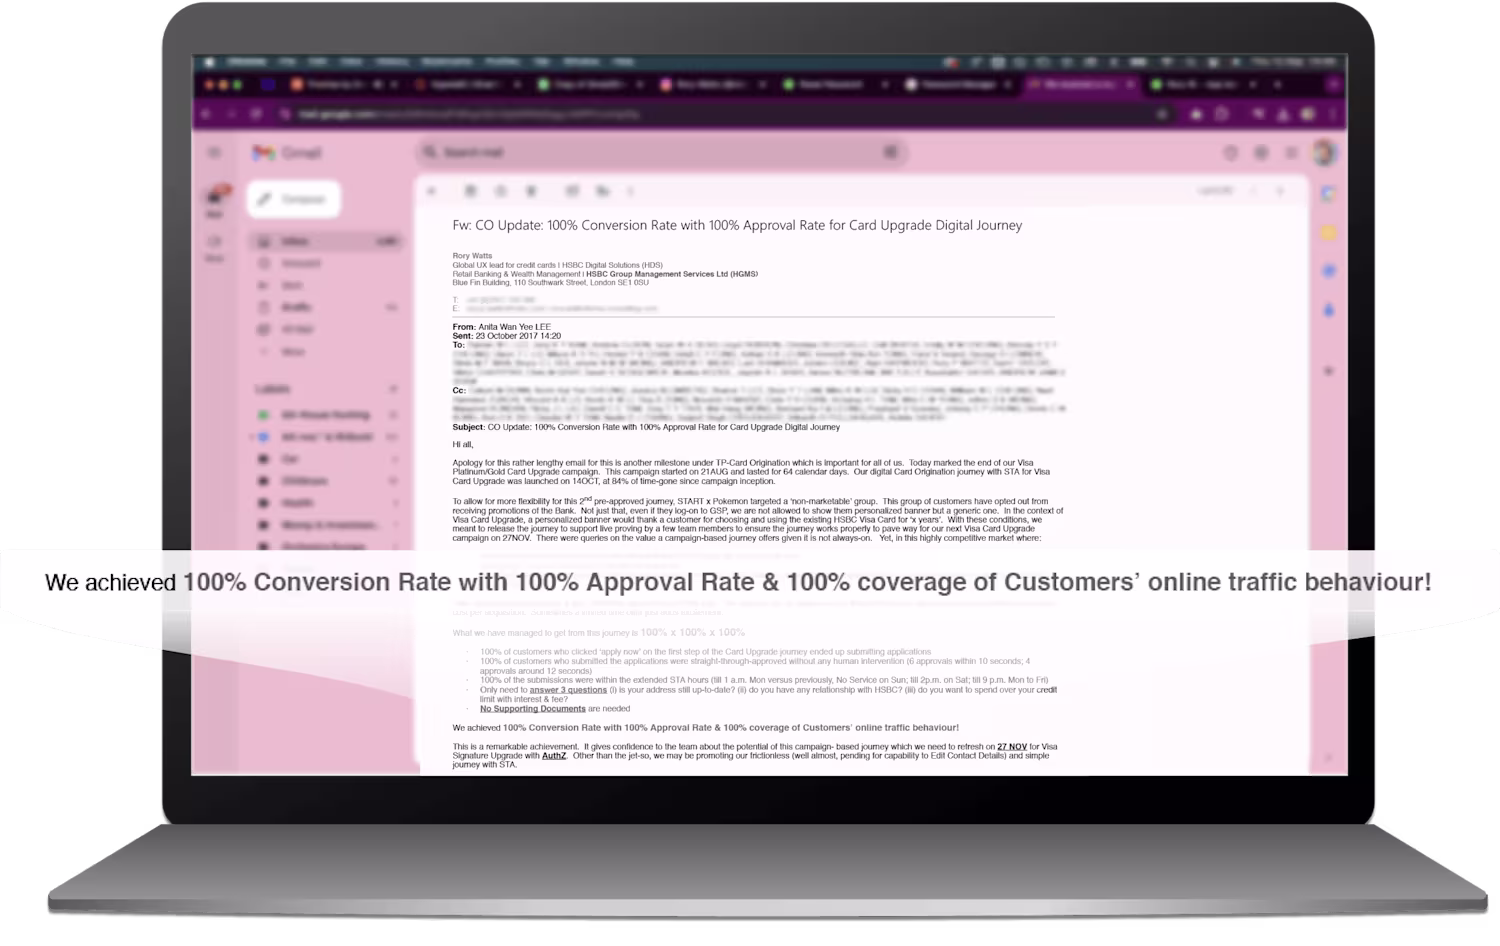The image size is (1500, 946).
Task: Open Google Keep in side panel
Action: (x=1328, y=233)
